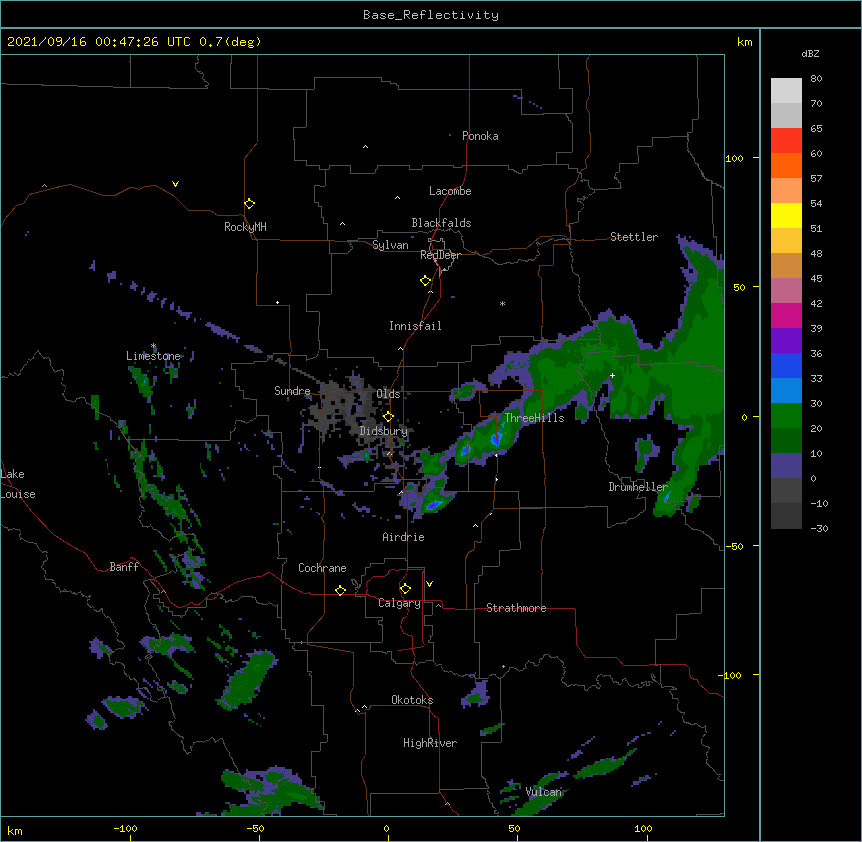Image resolution: width=862 pixels, height=842 pixels.
Task: Click the yellow station marker near RockyMH
Action: click(x=249, y=203)
